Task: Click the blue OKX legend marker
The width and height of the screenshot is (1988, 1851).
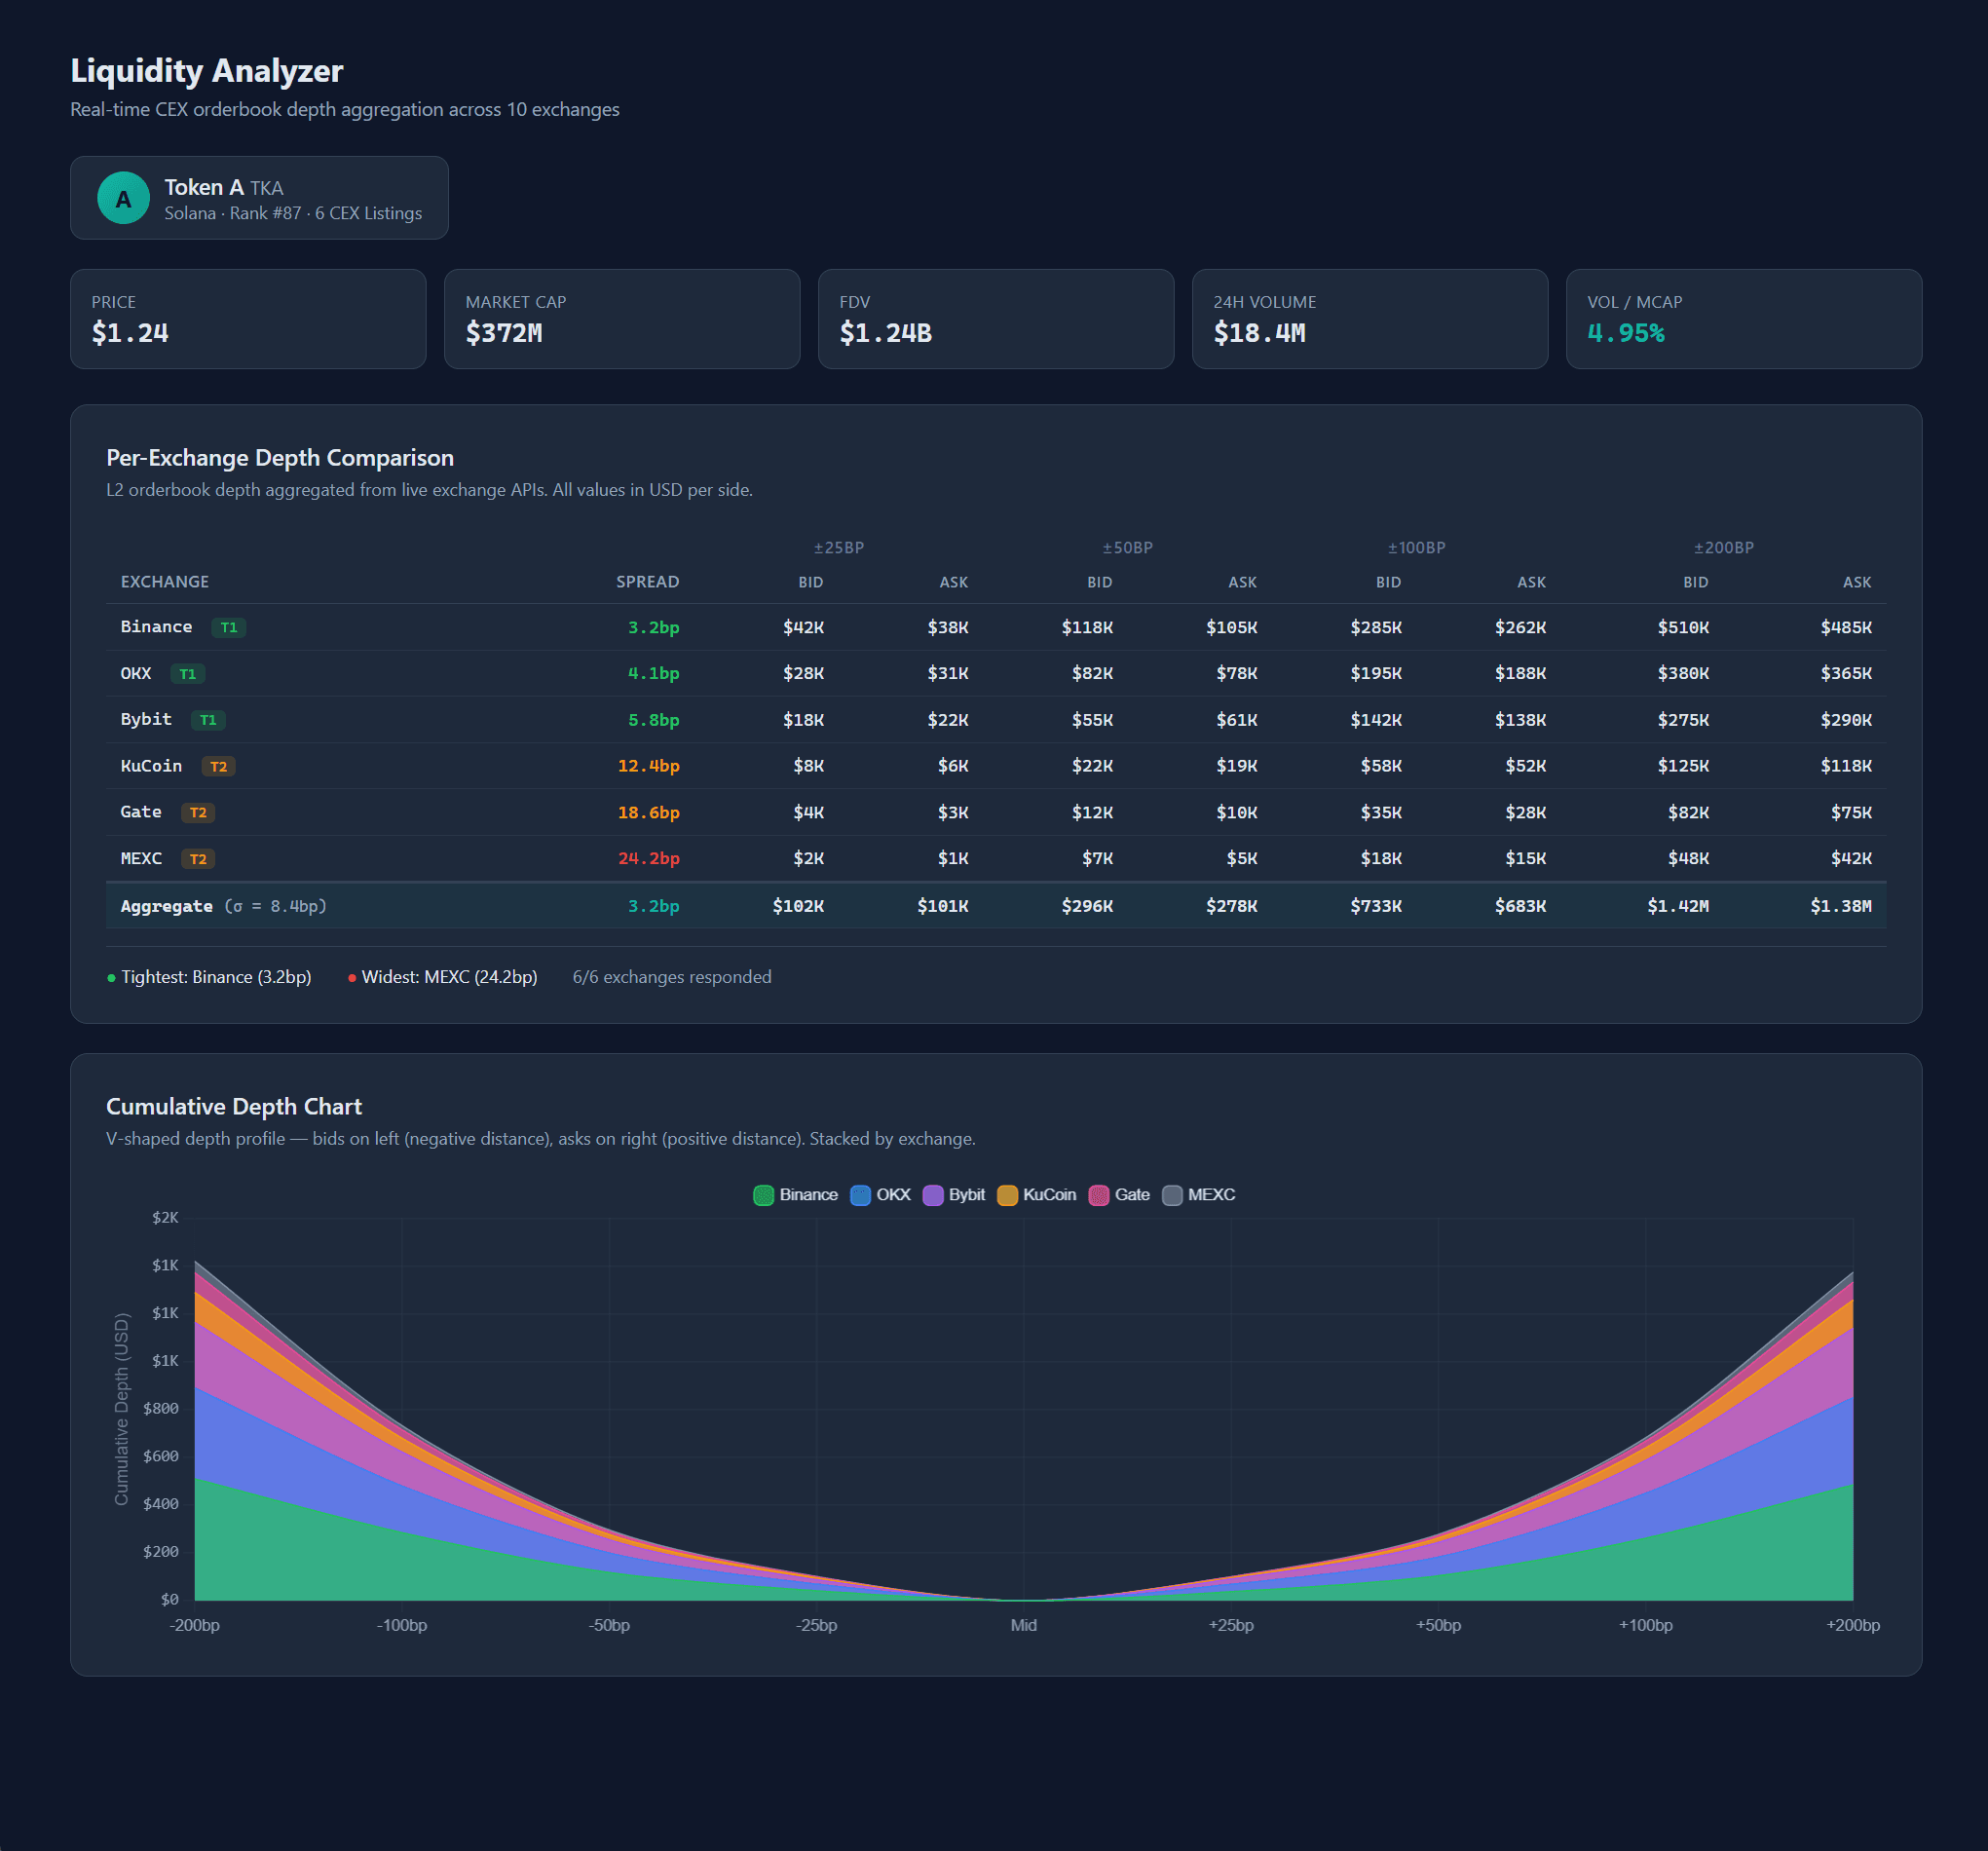Action: point(859,1195)
